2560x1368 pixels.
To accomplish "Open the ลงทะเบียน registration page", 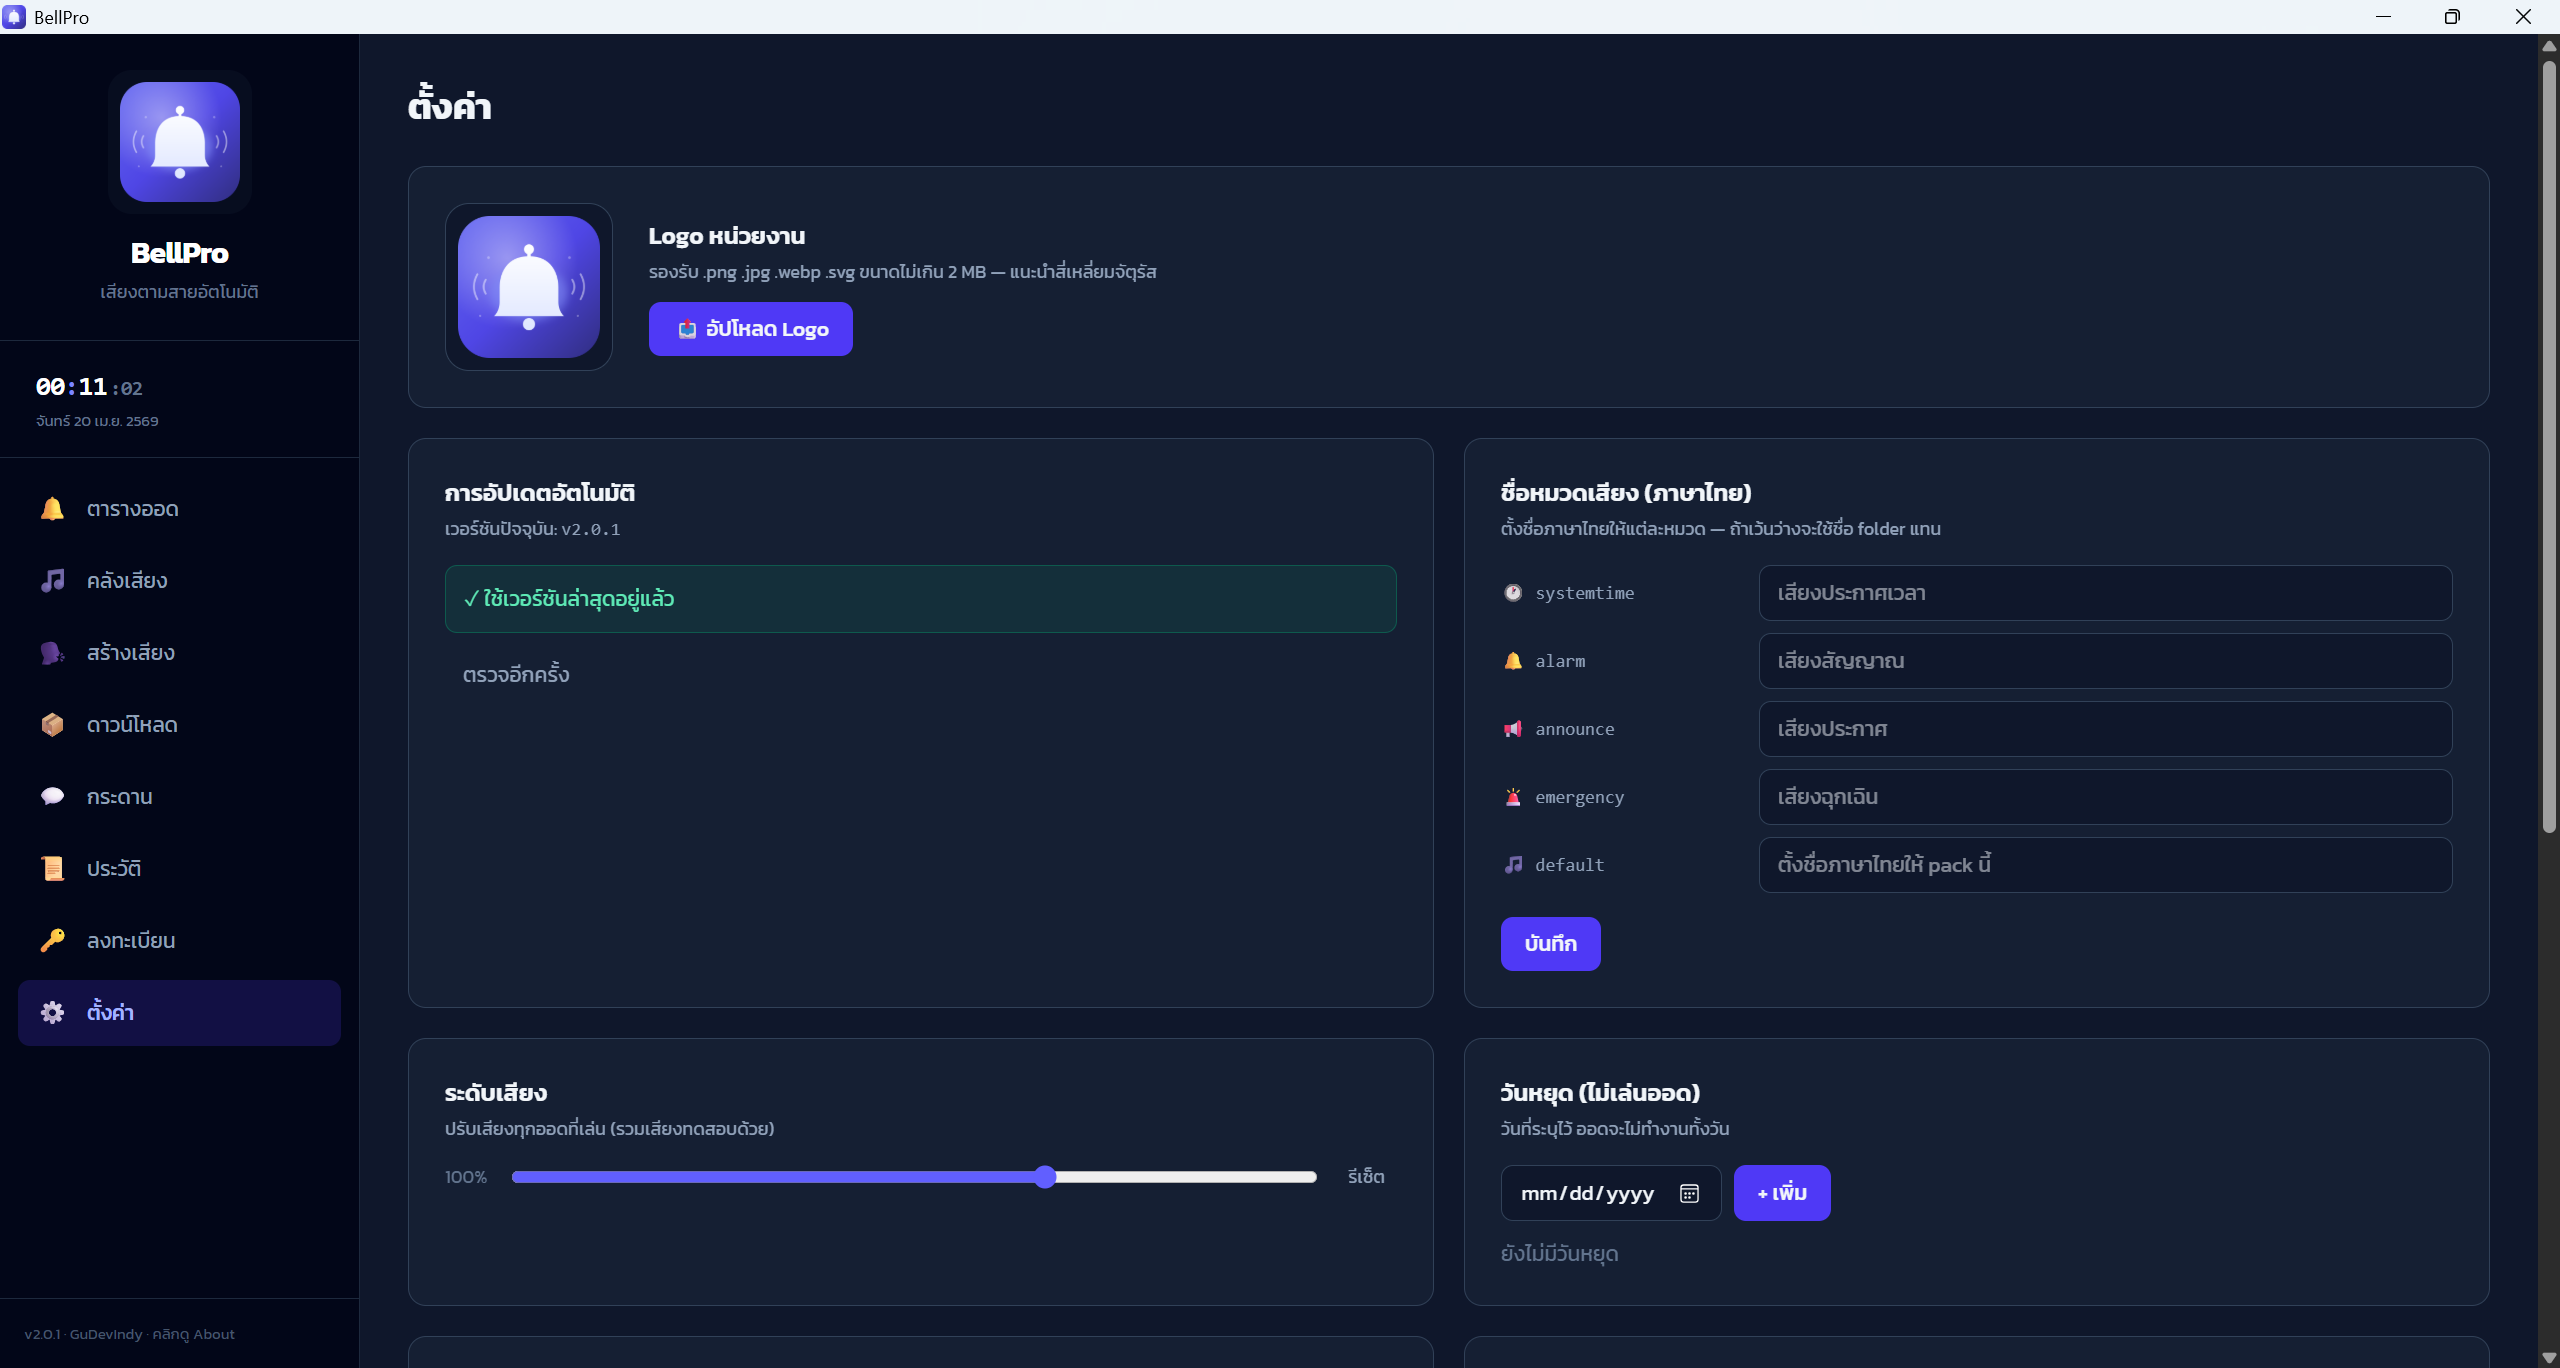I will [179, 941].
